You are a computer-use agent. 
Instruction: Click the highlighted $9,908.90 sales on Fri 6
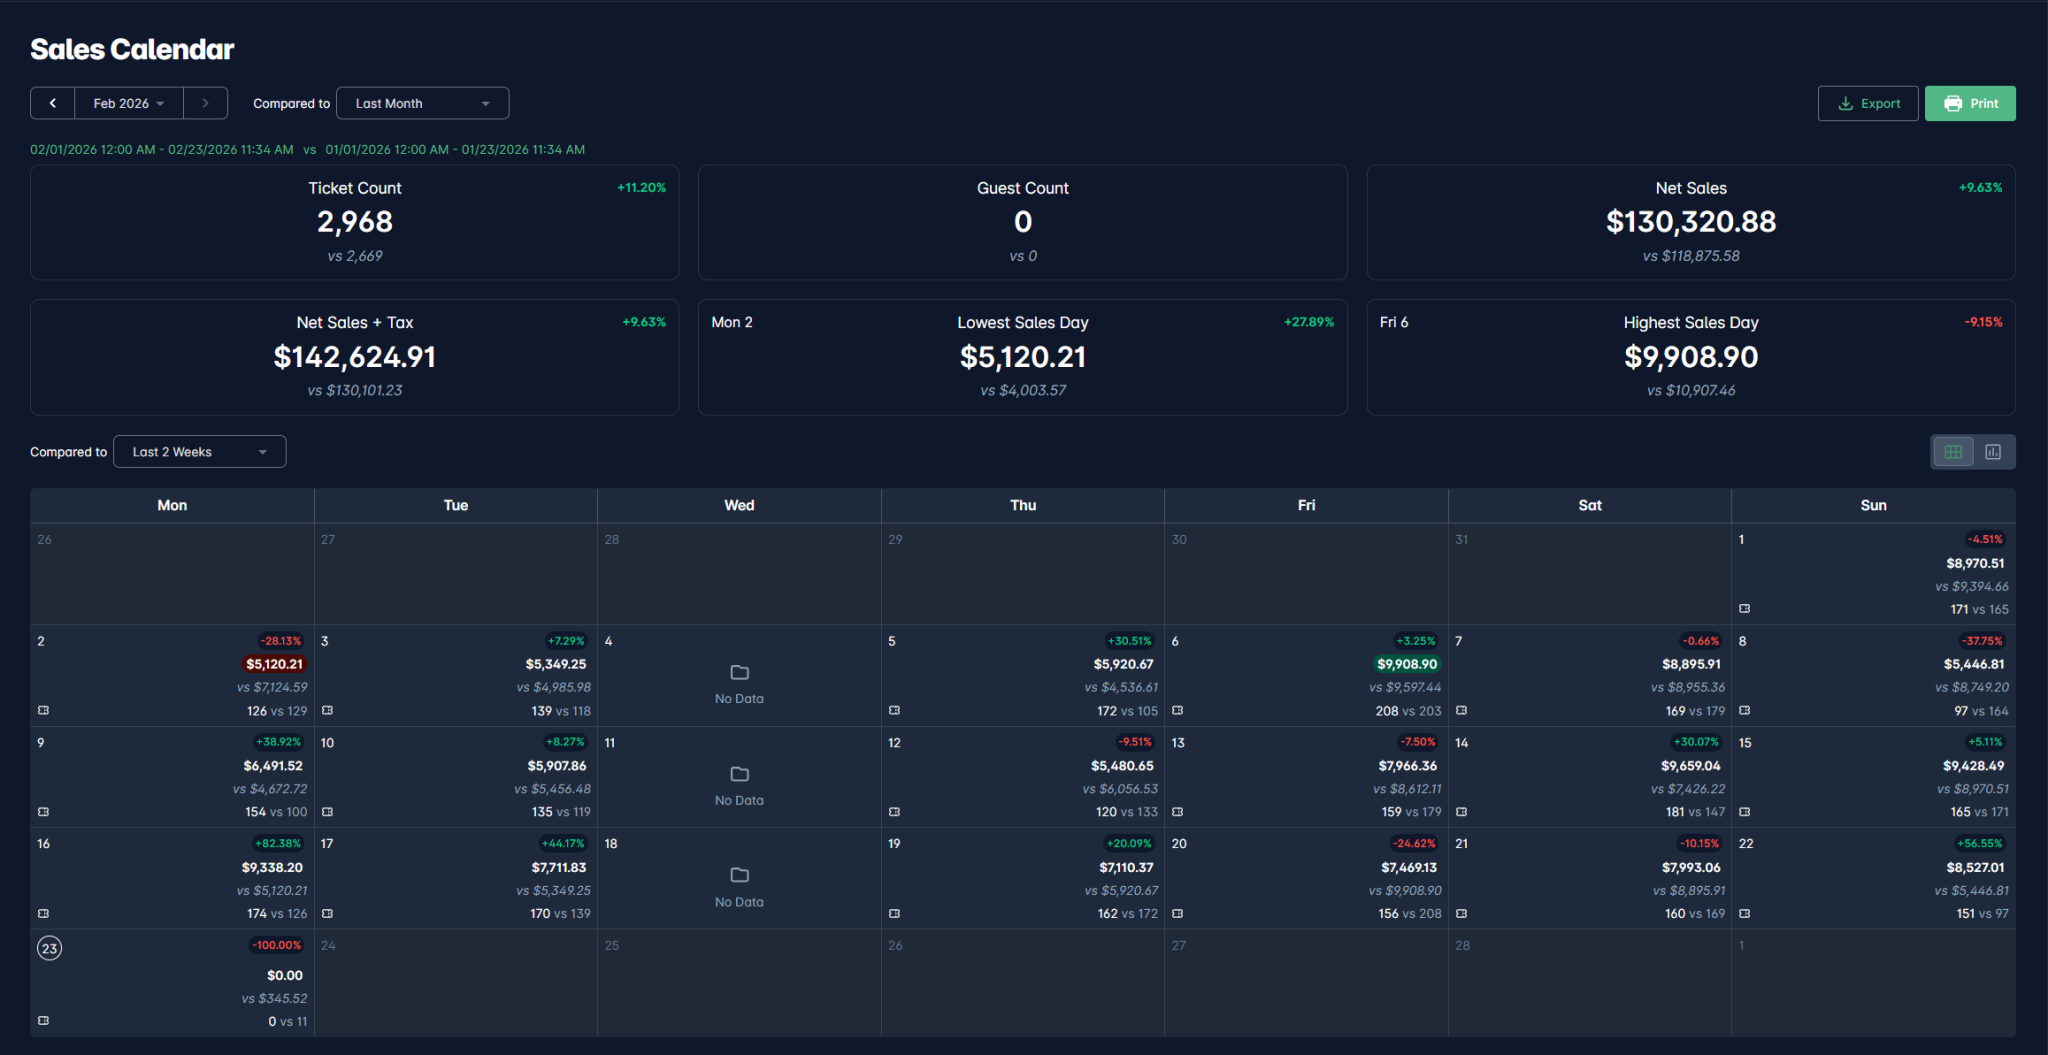click(x=1407, y=664)
